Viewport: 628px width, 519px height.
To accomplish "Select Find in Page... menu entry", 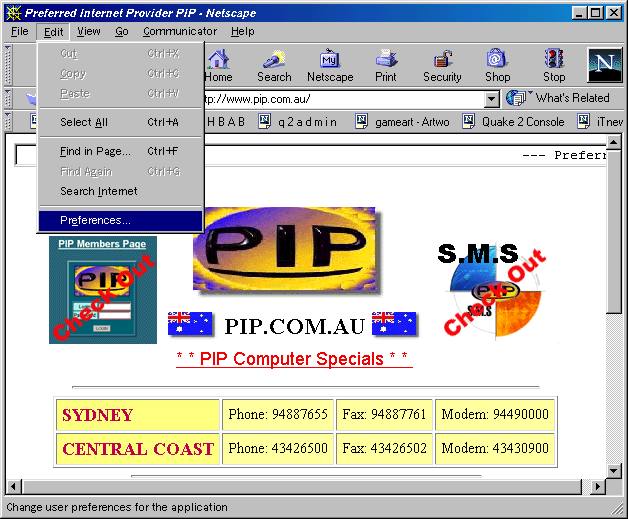I will [95, 151].
